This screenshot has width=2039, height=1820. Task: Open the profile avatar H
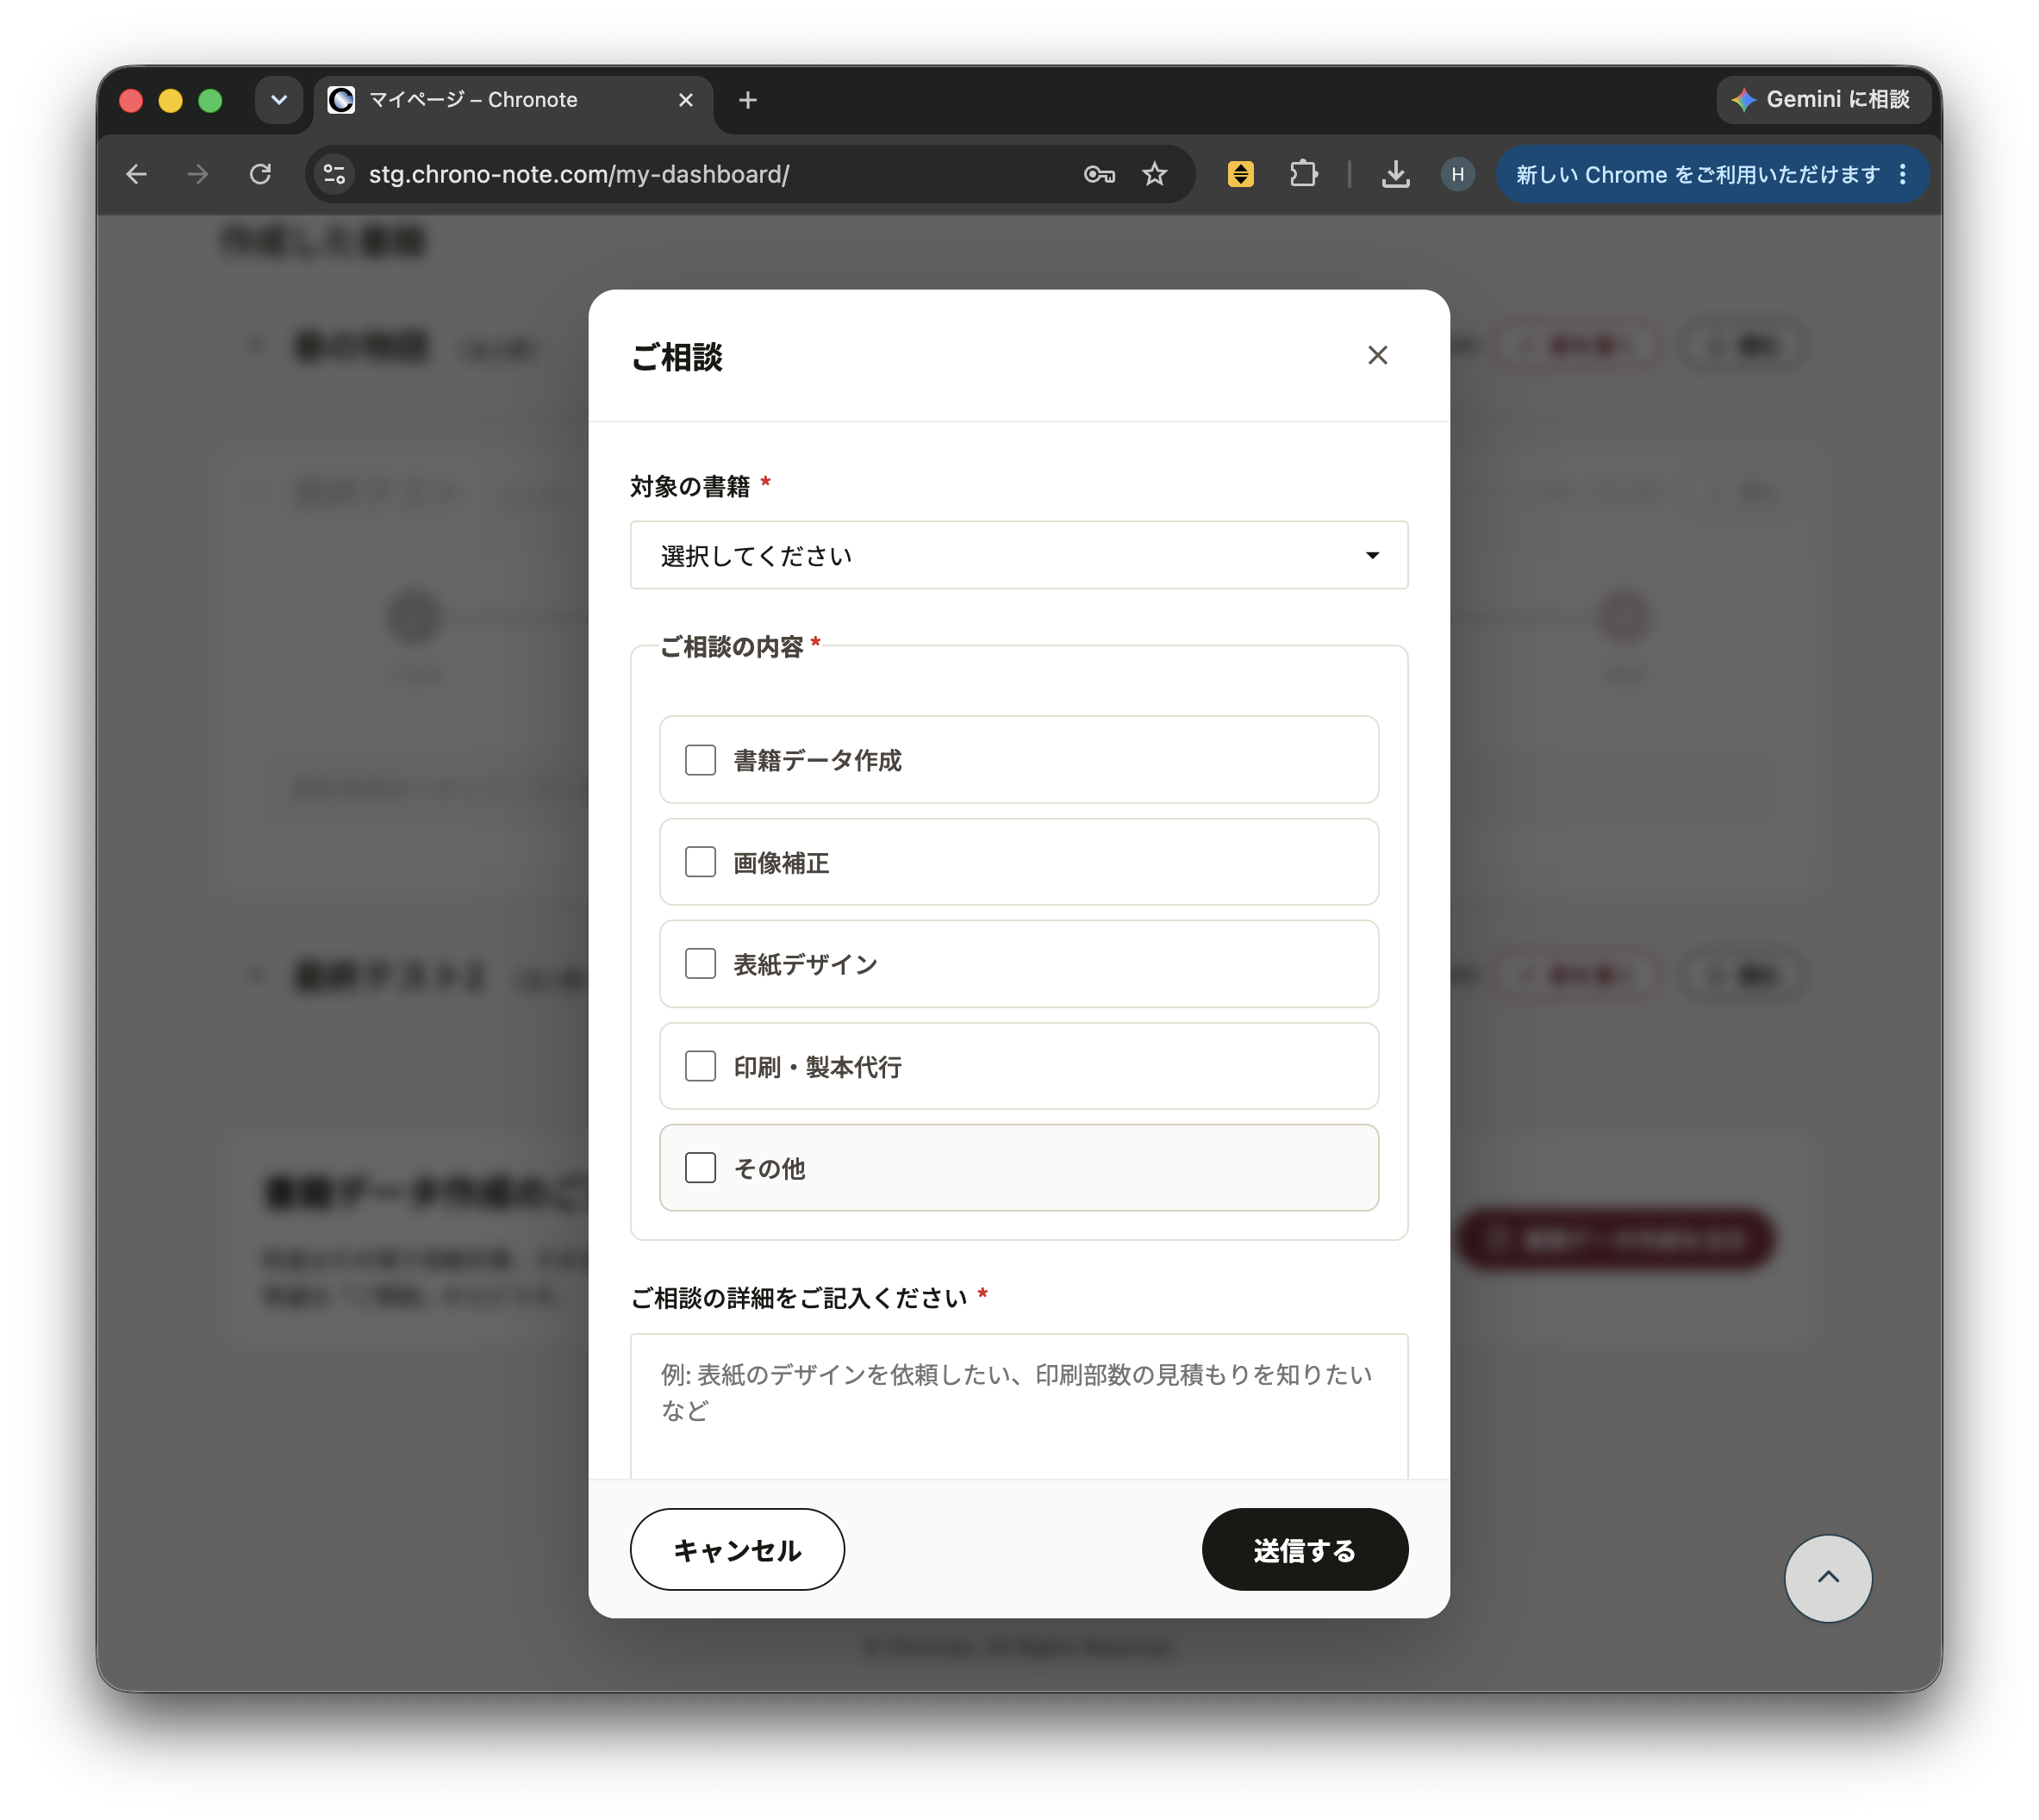click(x=1457, y=174)
